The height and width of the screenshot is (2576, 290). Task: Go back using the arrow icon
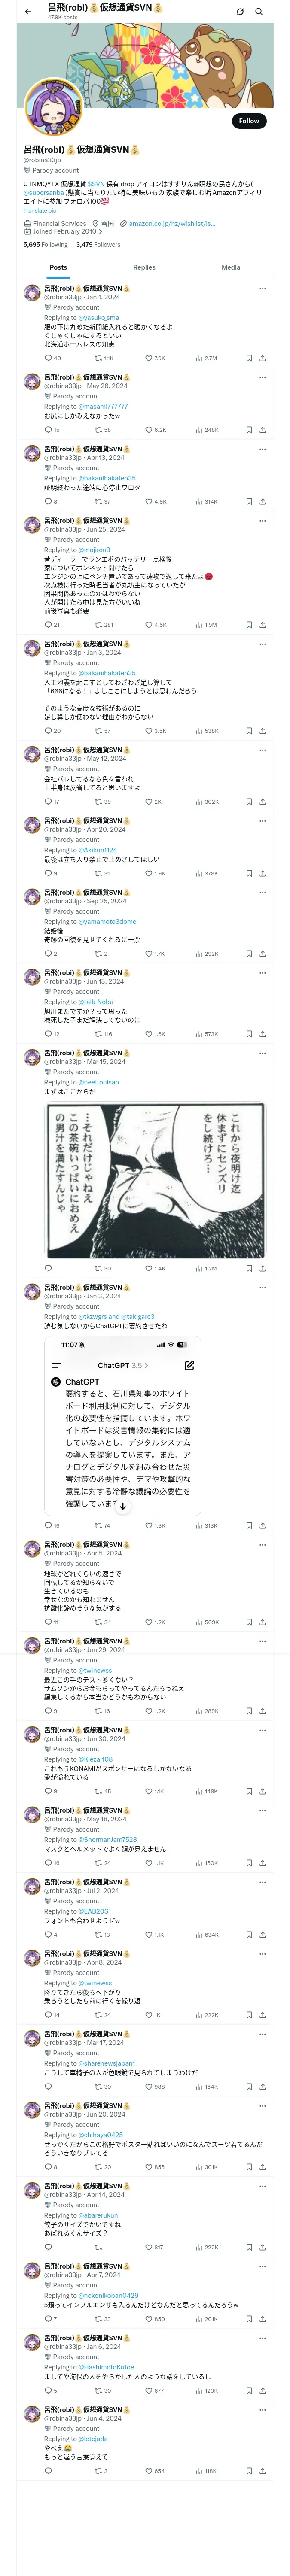pyautogui.click(x=28, y=11)
